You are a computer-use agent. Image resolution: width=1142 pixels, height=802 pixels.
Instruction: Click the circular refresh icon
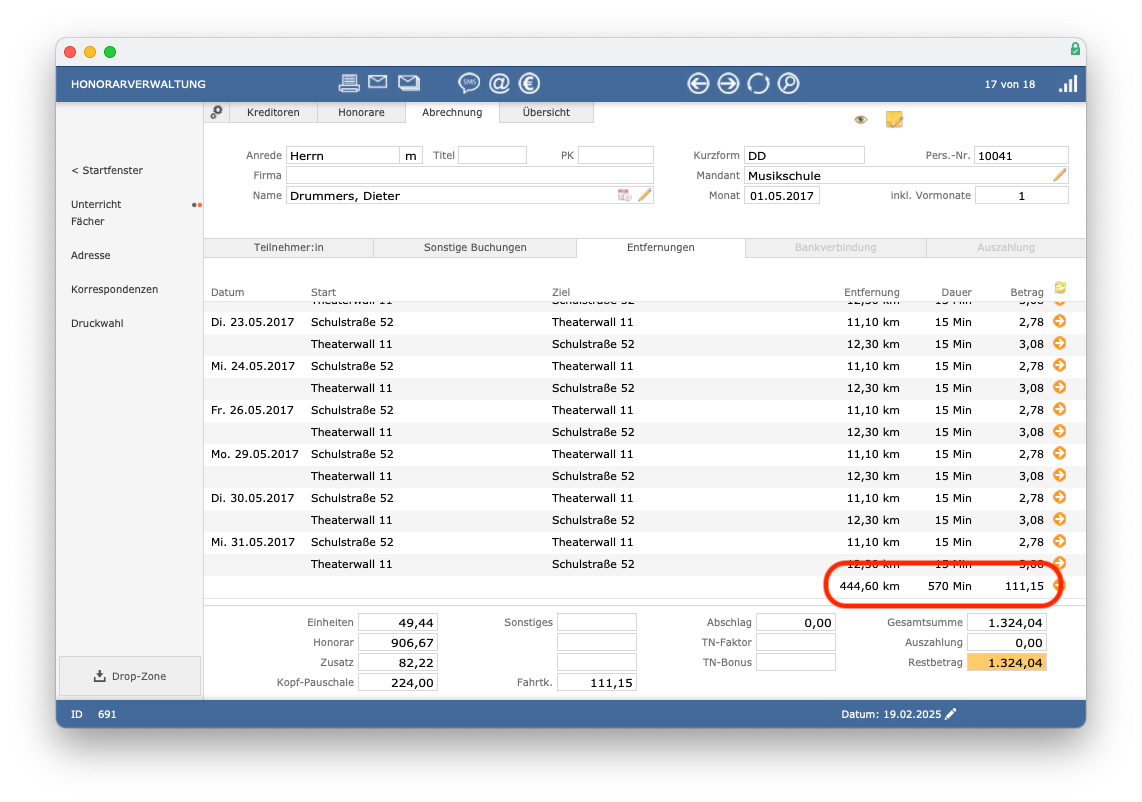pos(758,84)
